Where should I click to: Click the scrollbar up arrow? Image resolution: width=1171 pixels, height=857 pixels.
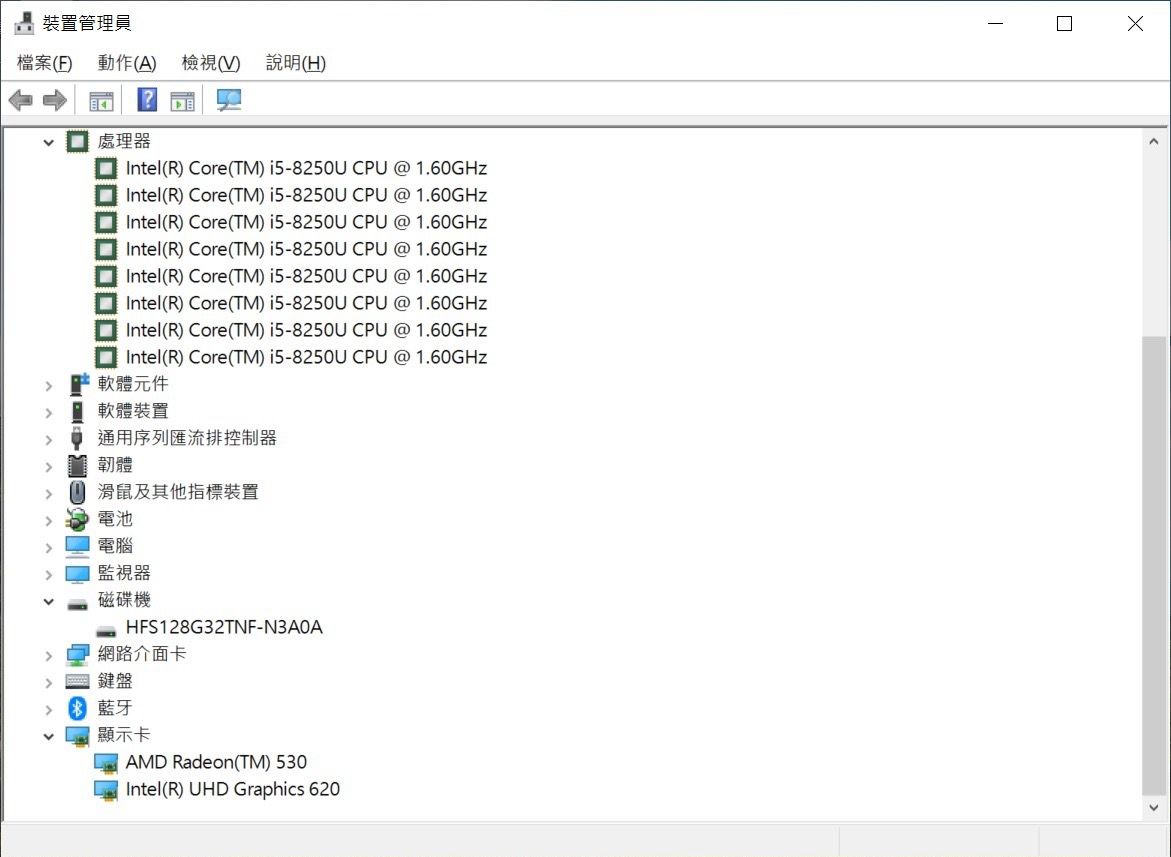click(1154, 142)
